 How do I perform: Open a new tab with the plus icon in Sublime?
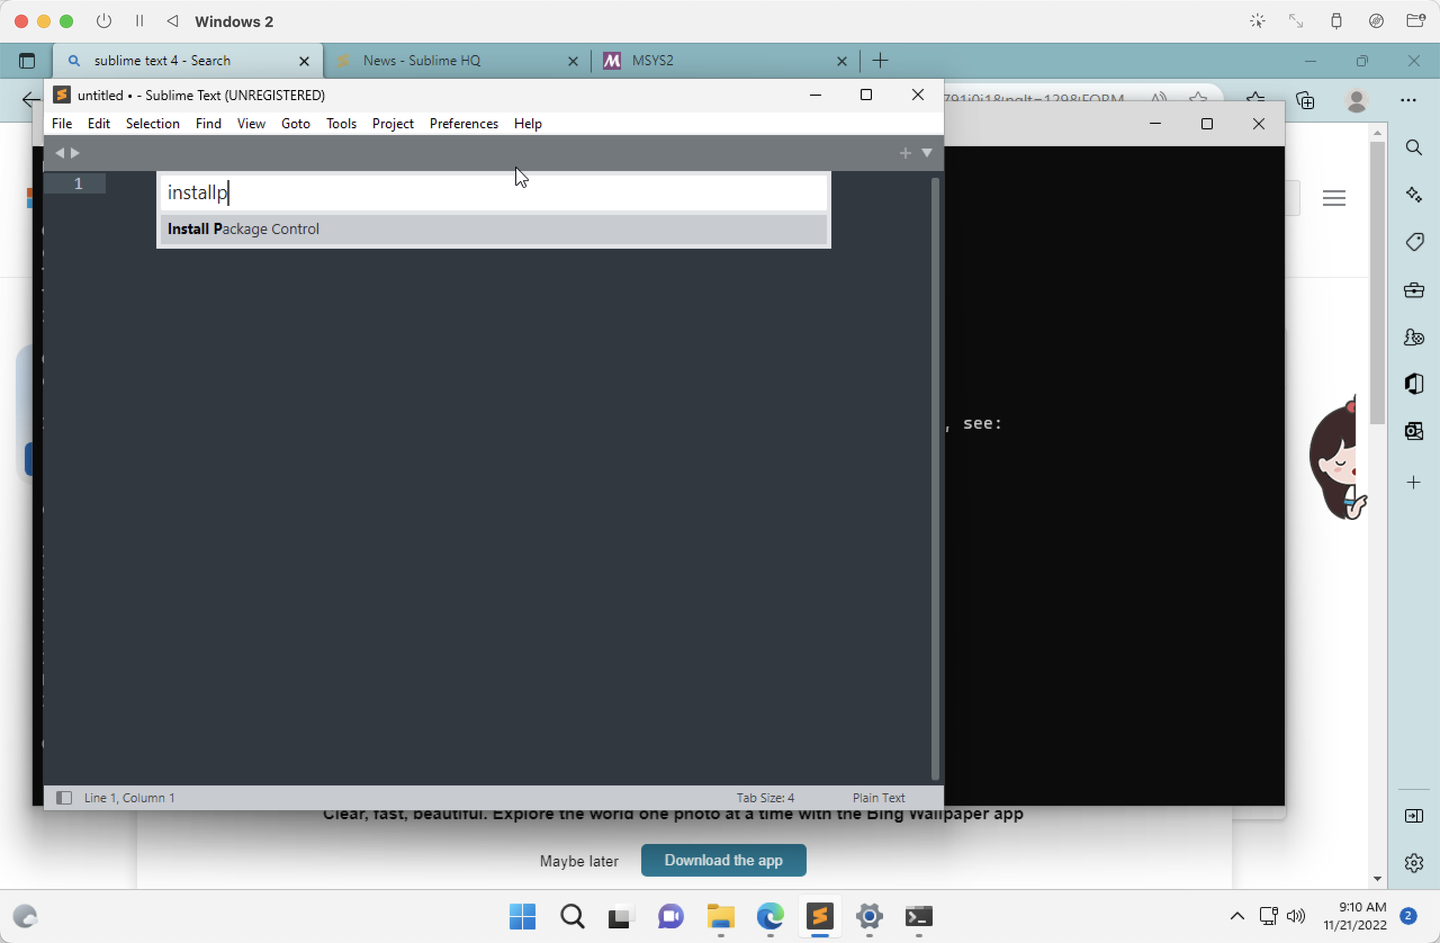pyautogui.click(x=905, y=152)
